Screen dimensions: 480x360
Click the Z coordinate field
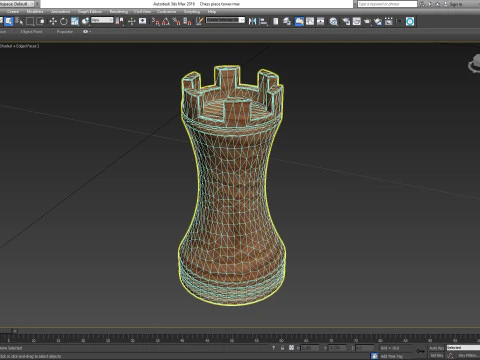pyautogui.click(x=364, y=348)
